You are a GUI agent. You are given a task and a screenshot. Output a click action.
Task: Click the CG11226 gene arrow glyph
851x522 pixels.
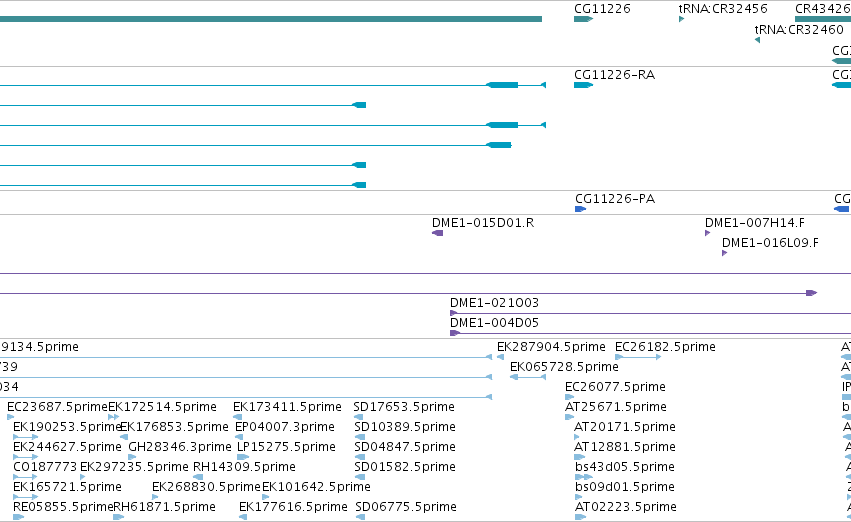[583, 19]
